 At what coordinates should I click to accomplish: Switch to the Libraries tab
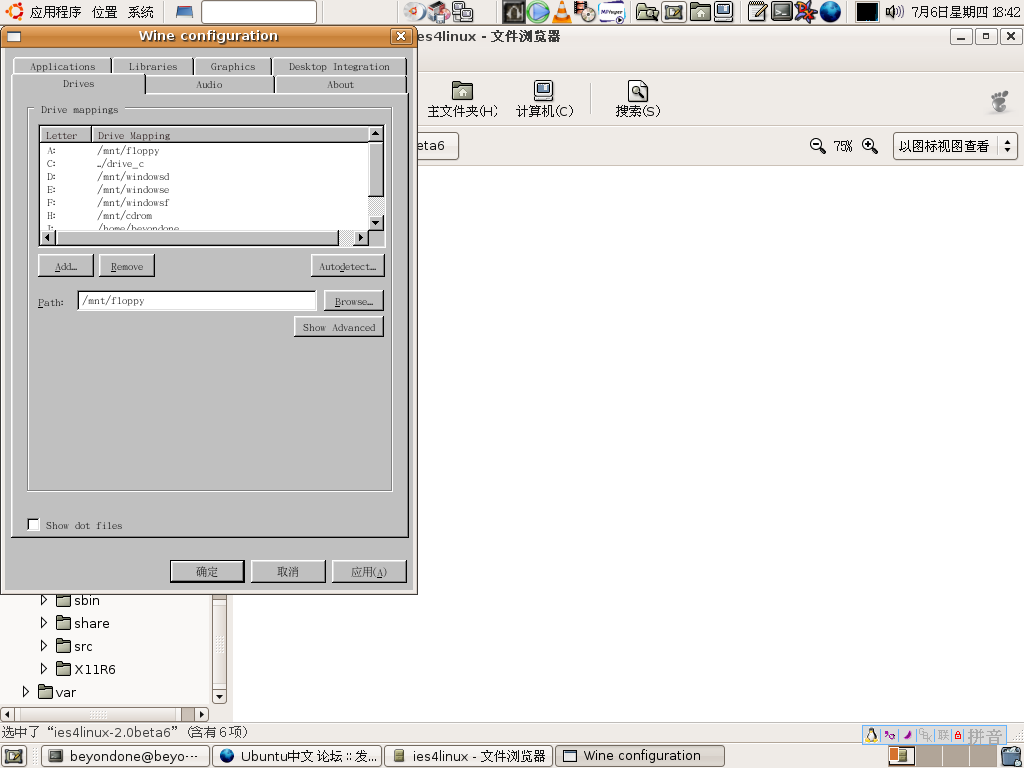point(153,67)
